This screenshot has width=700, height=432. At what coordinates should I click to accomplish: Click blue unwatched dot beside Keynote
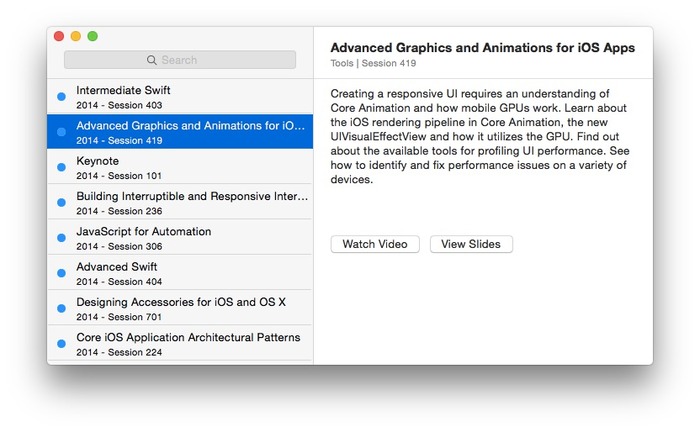click(x=62, y=167)
